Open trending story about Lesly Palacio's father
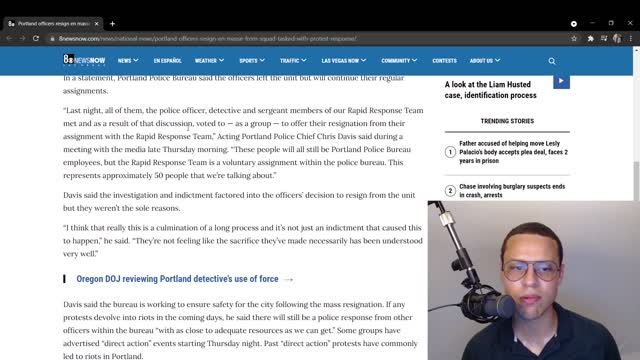 pos(513,152)
